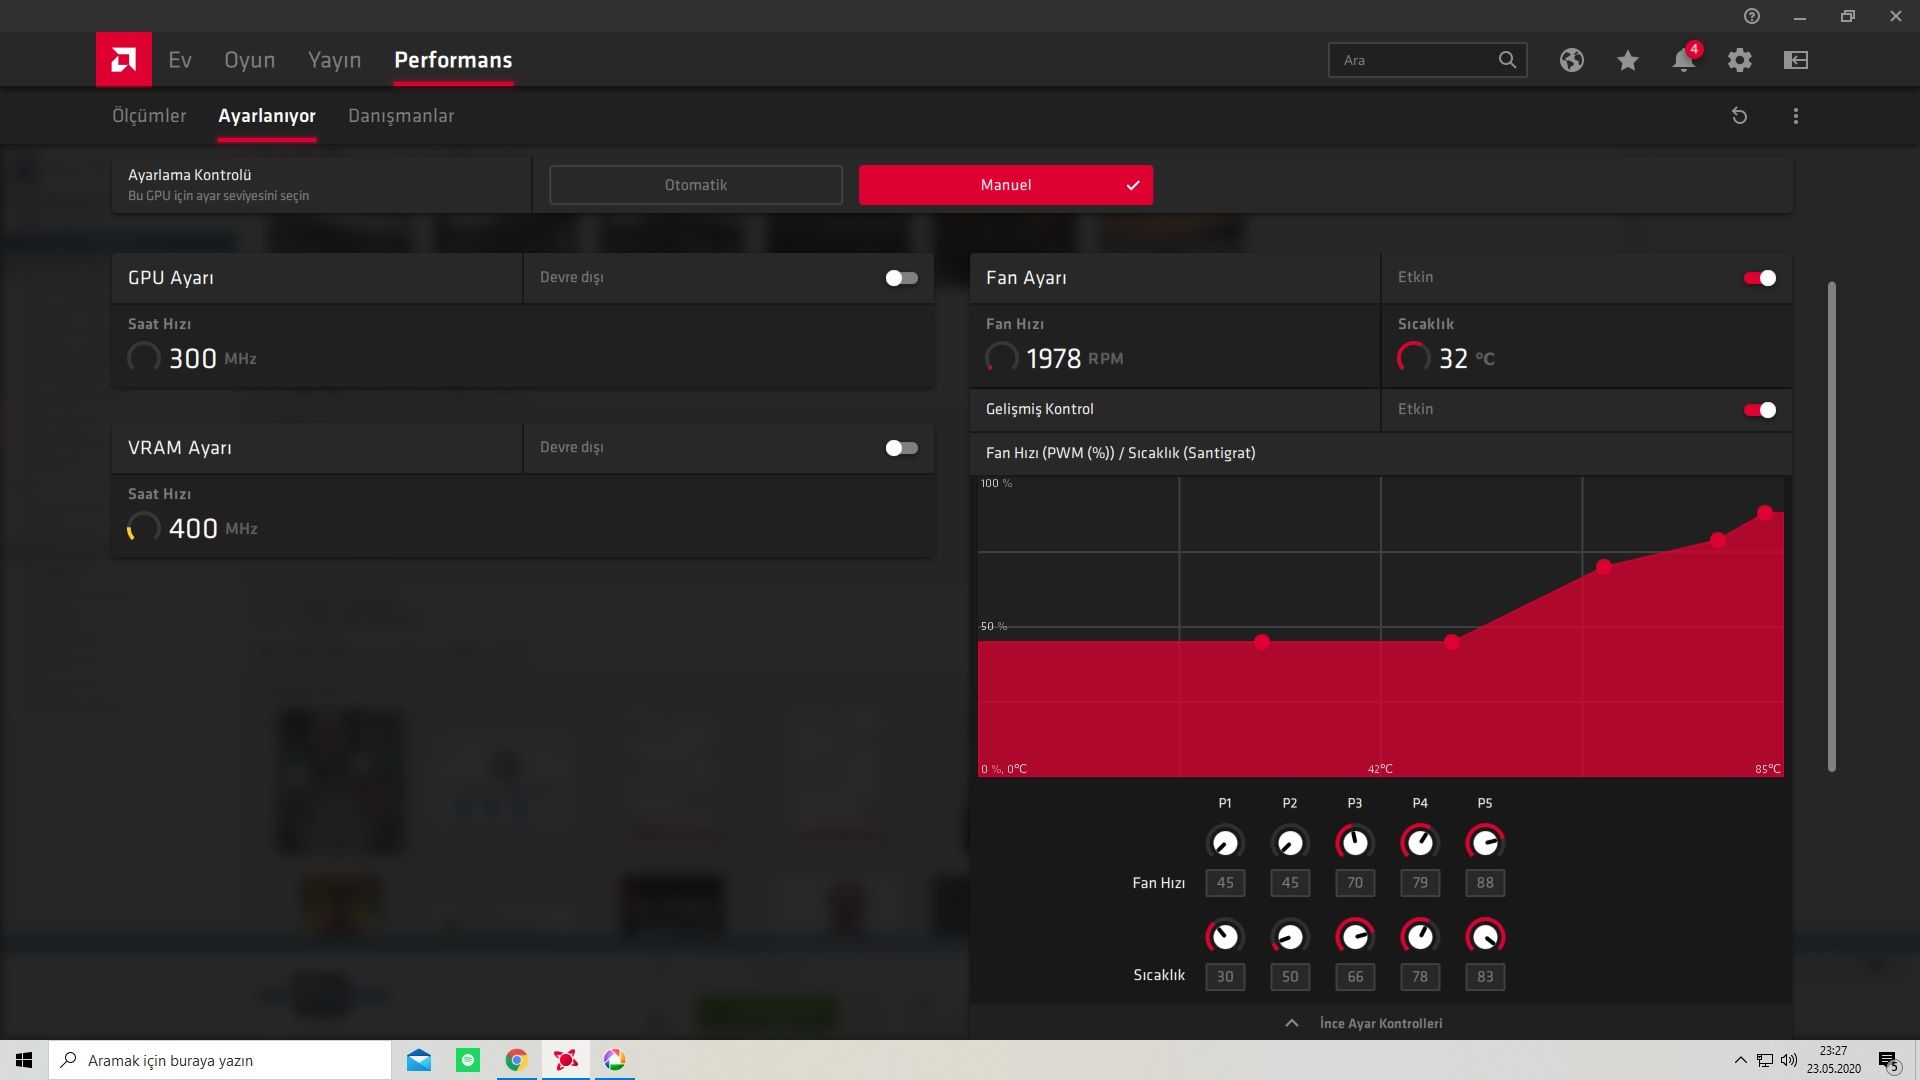Click the reset tuning arrow icon
The height and width of the screenshot is (1080, 1920).
1739,116
